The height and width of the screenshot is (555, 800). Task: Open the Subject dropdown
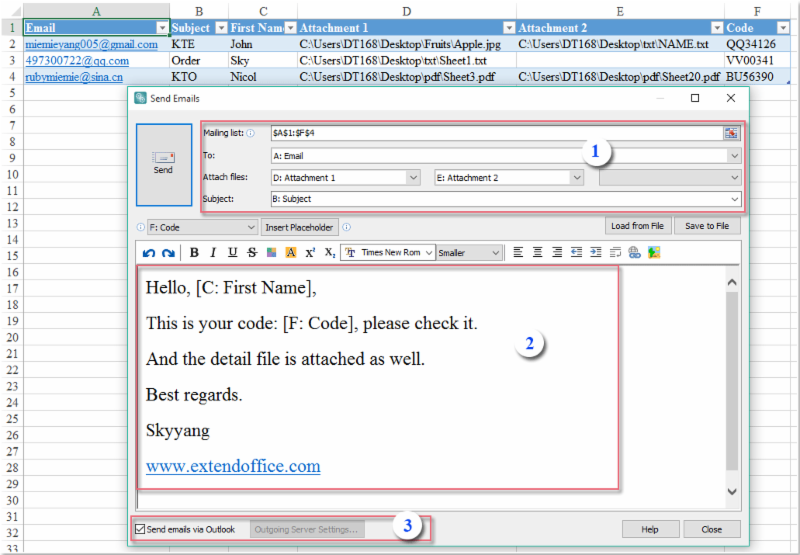(734, 199)
